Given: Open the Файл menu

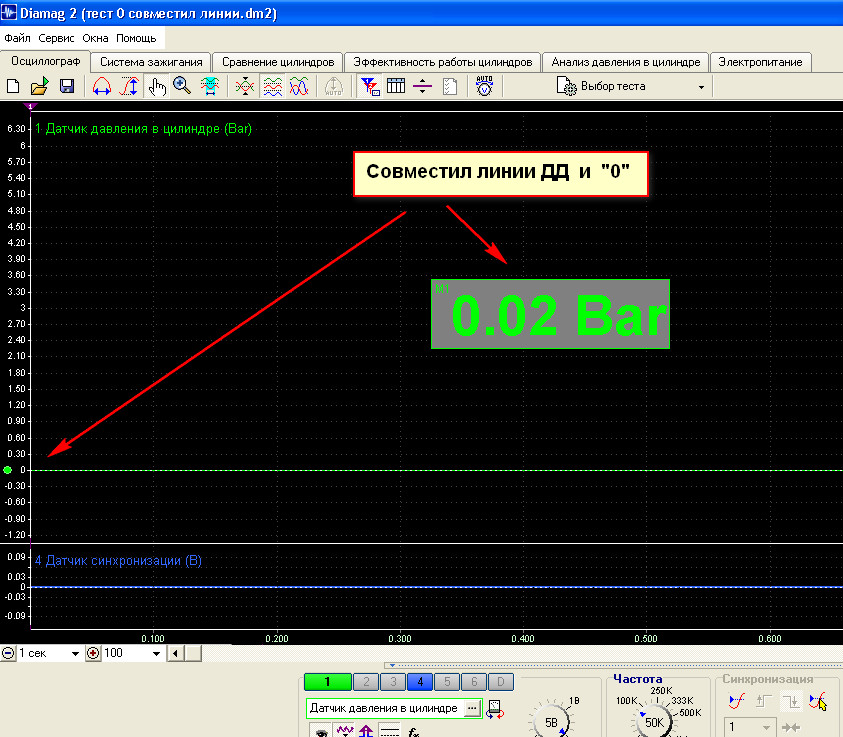Looking at the screenshot, I should click(17, 38).
